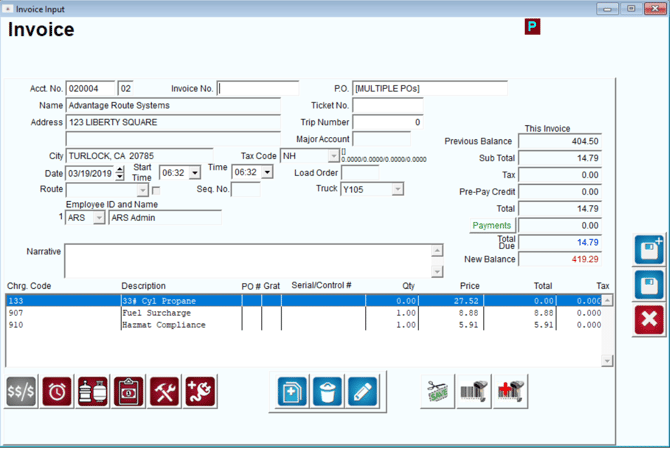Image resolution: width=670 pixels, height=449 pixels.
Task: Open the Tax Code dropdown
Action: click(334, 156)
